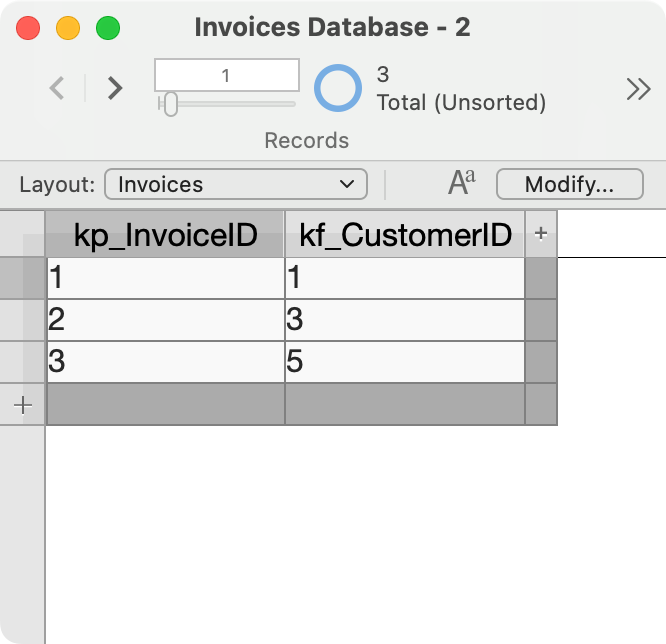Select first row's record selector margin
Screen dimensions: 666x644
tap(23, 278)
